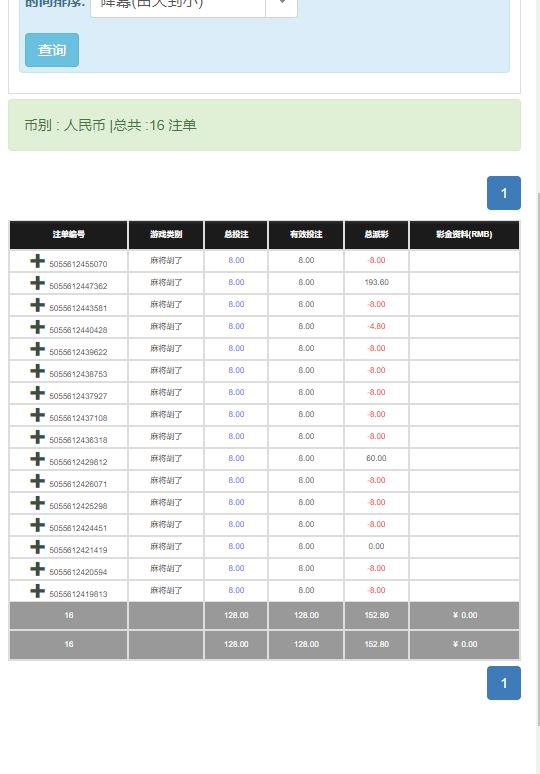Viewport: 540px width, 774px height.
Task: Open details of record 5055612440428
Action: (x=38, y=327)
